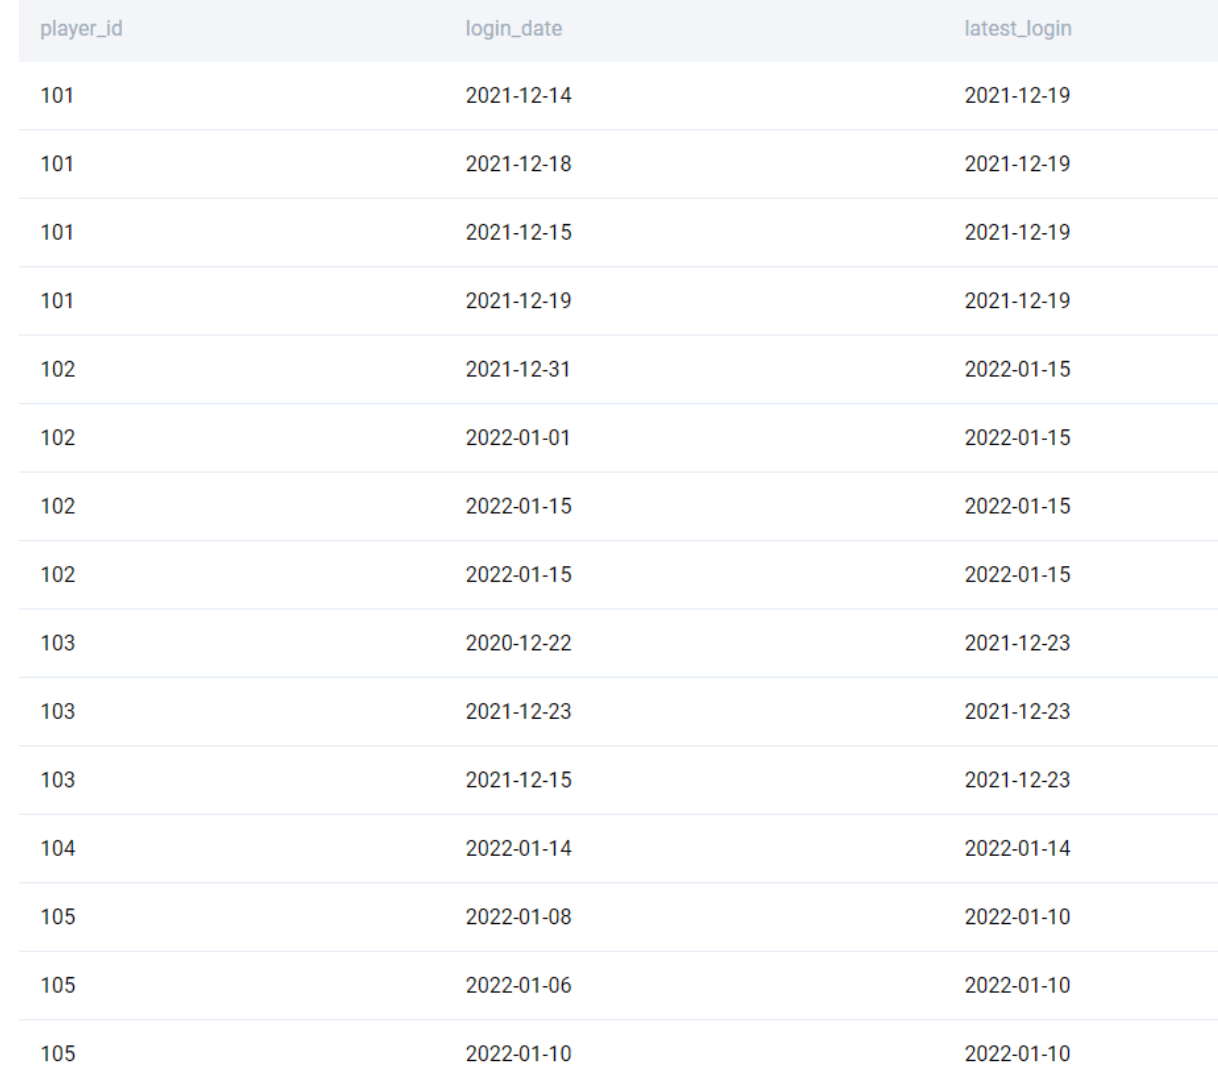
Task: Select player_id 101 in the 2021-12-18 login row
Action: [57, 164]
